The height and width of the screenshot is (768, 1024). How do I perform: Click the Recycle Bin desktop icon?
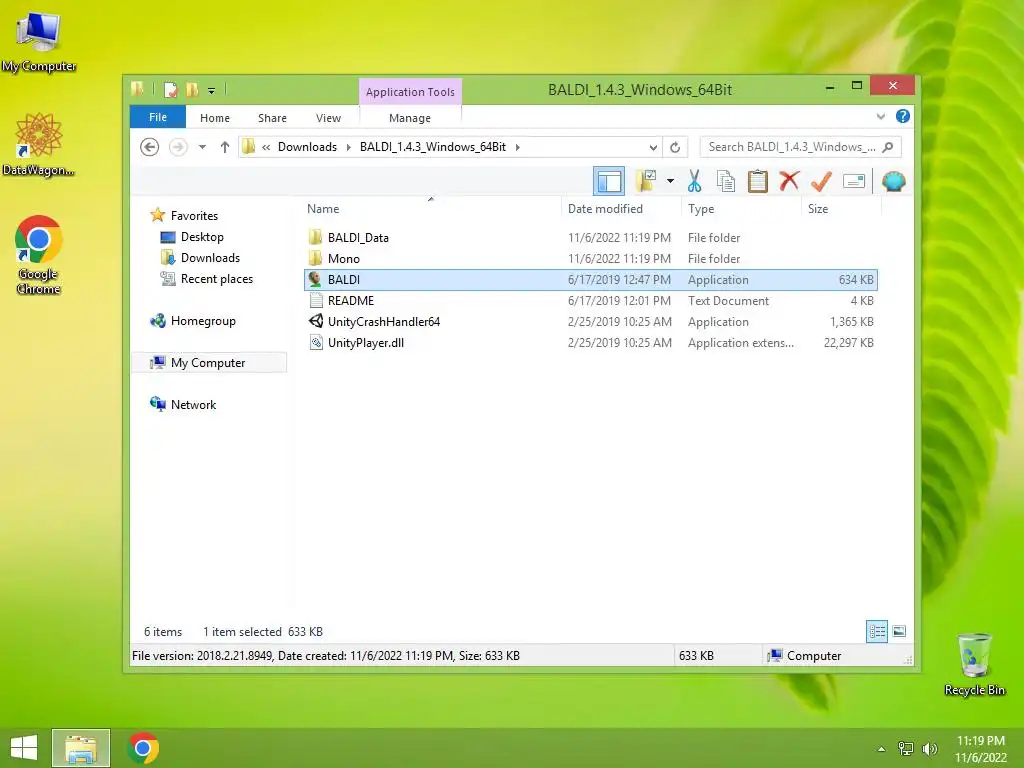click(x=974, y=664)
